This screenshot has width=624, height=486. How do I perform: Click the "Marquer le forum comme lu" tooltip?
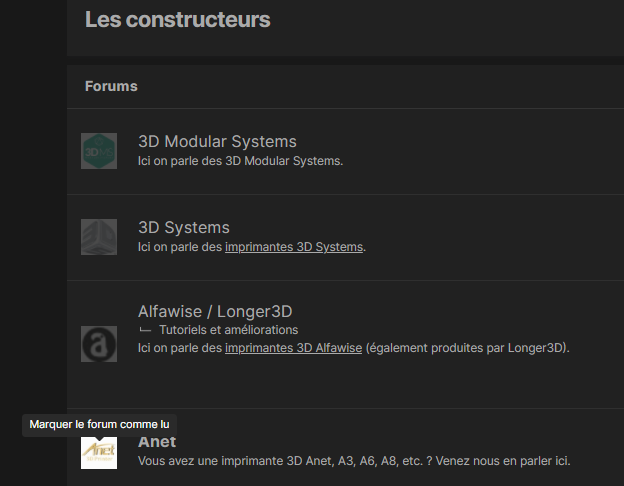click(x=99, y=425)
